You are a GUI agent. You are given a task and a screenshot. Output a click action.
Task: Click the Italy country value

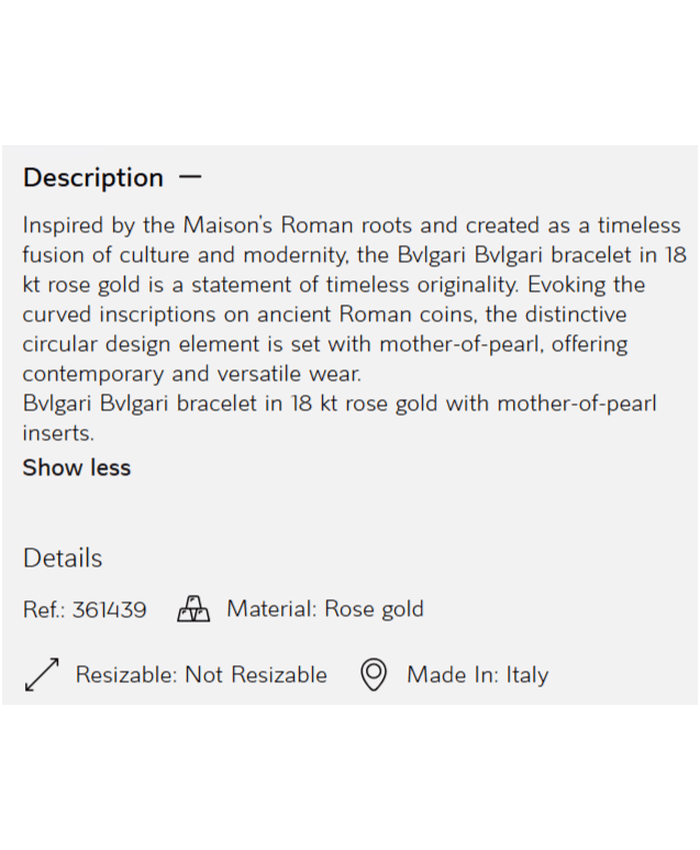[526, 675]
